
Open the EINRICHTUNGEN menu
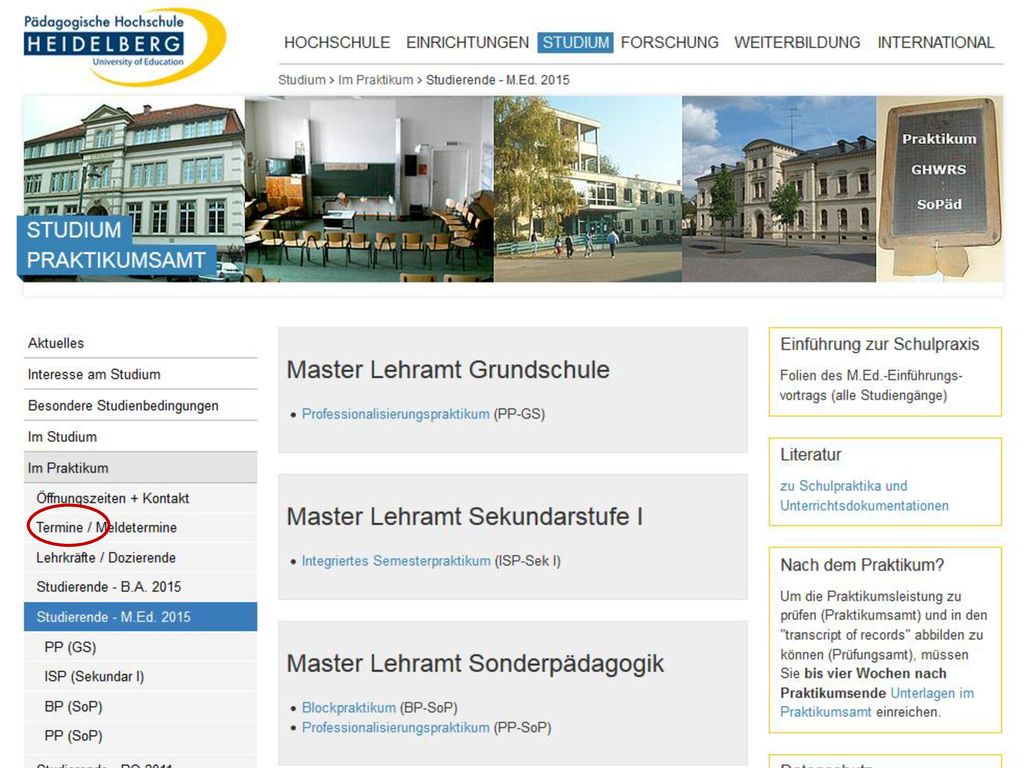click(x=468, y=42)
